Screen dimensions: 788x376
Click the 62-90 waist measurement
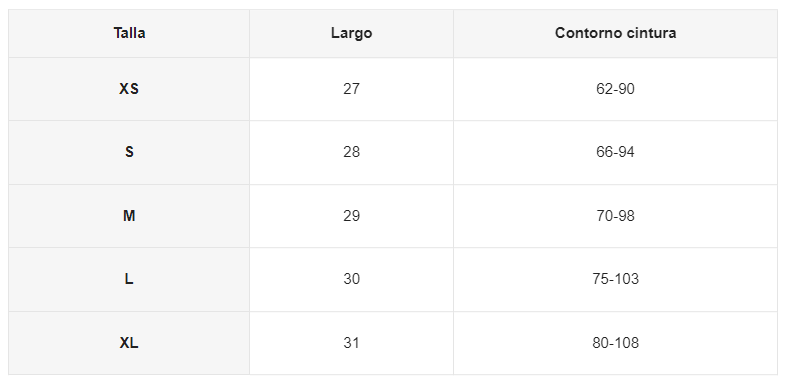click(x=615, y=89)
